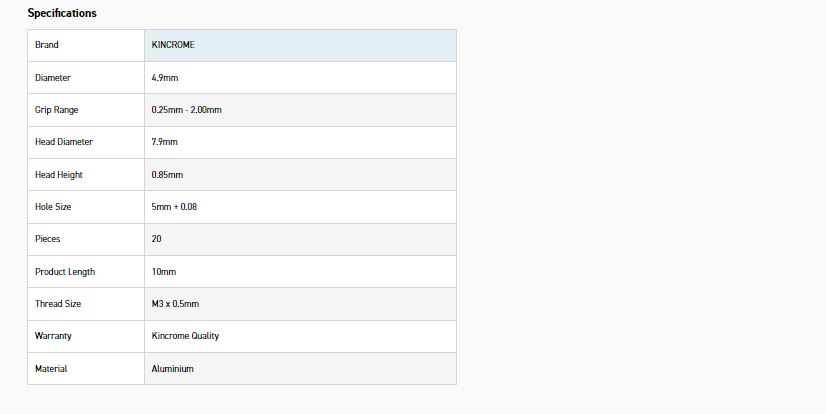
Task: Select the KINCROME brand value cell
Action: click(173, 45)
